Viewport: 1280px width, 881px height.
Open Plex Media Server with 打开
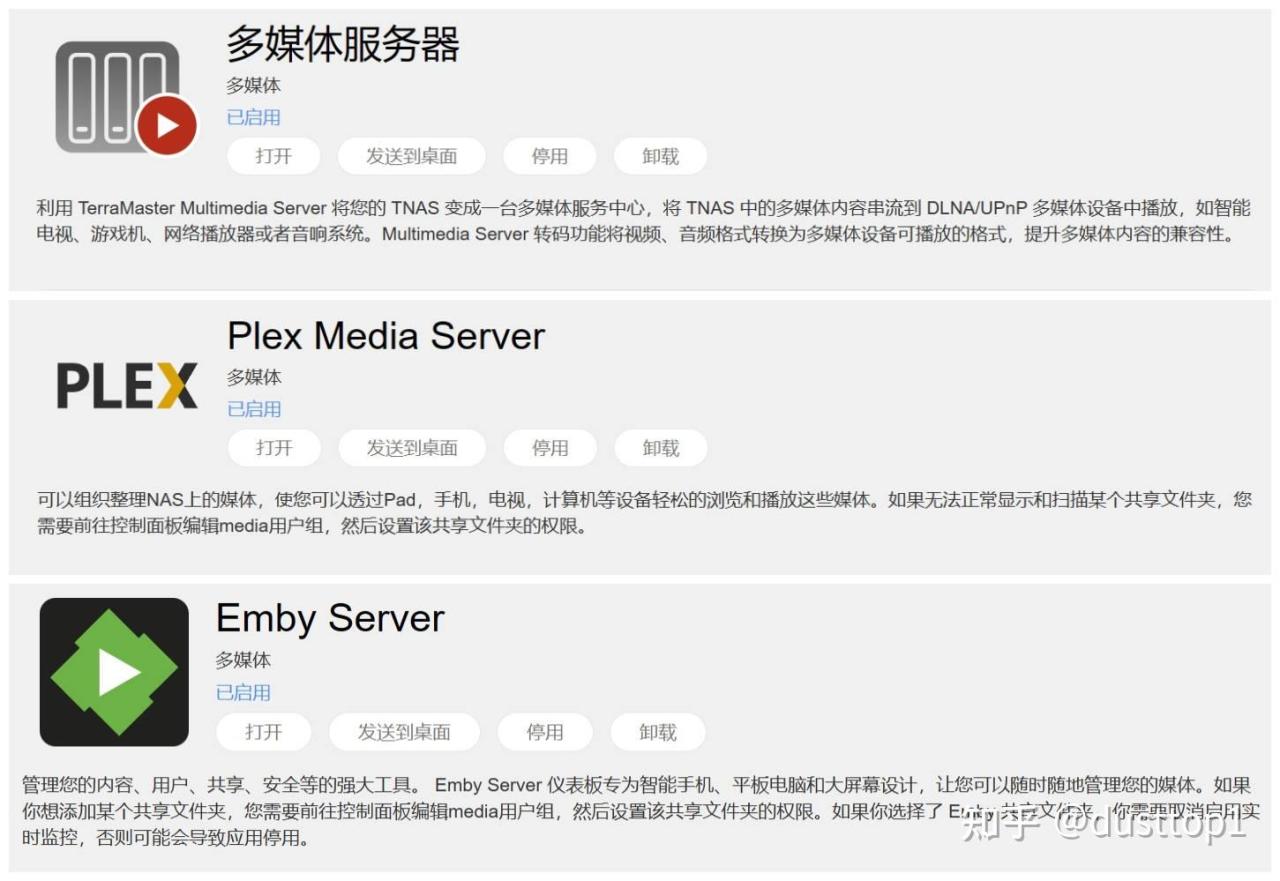point(274,448)
